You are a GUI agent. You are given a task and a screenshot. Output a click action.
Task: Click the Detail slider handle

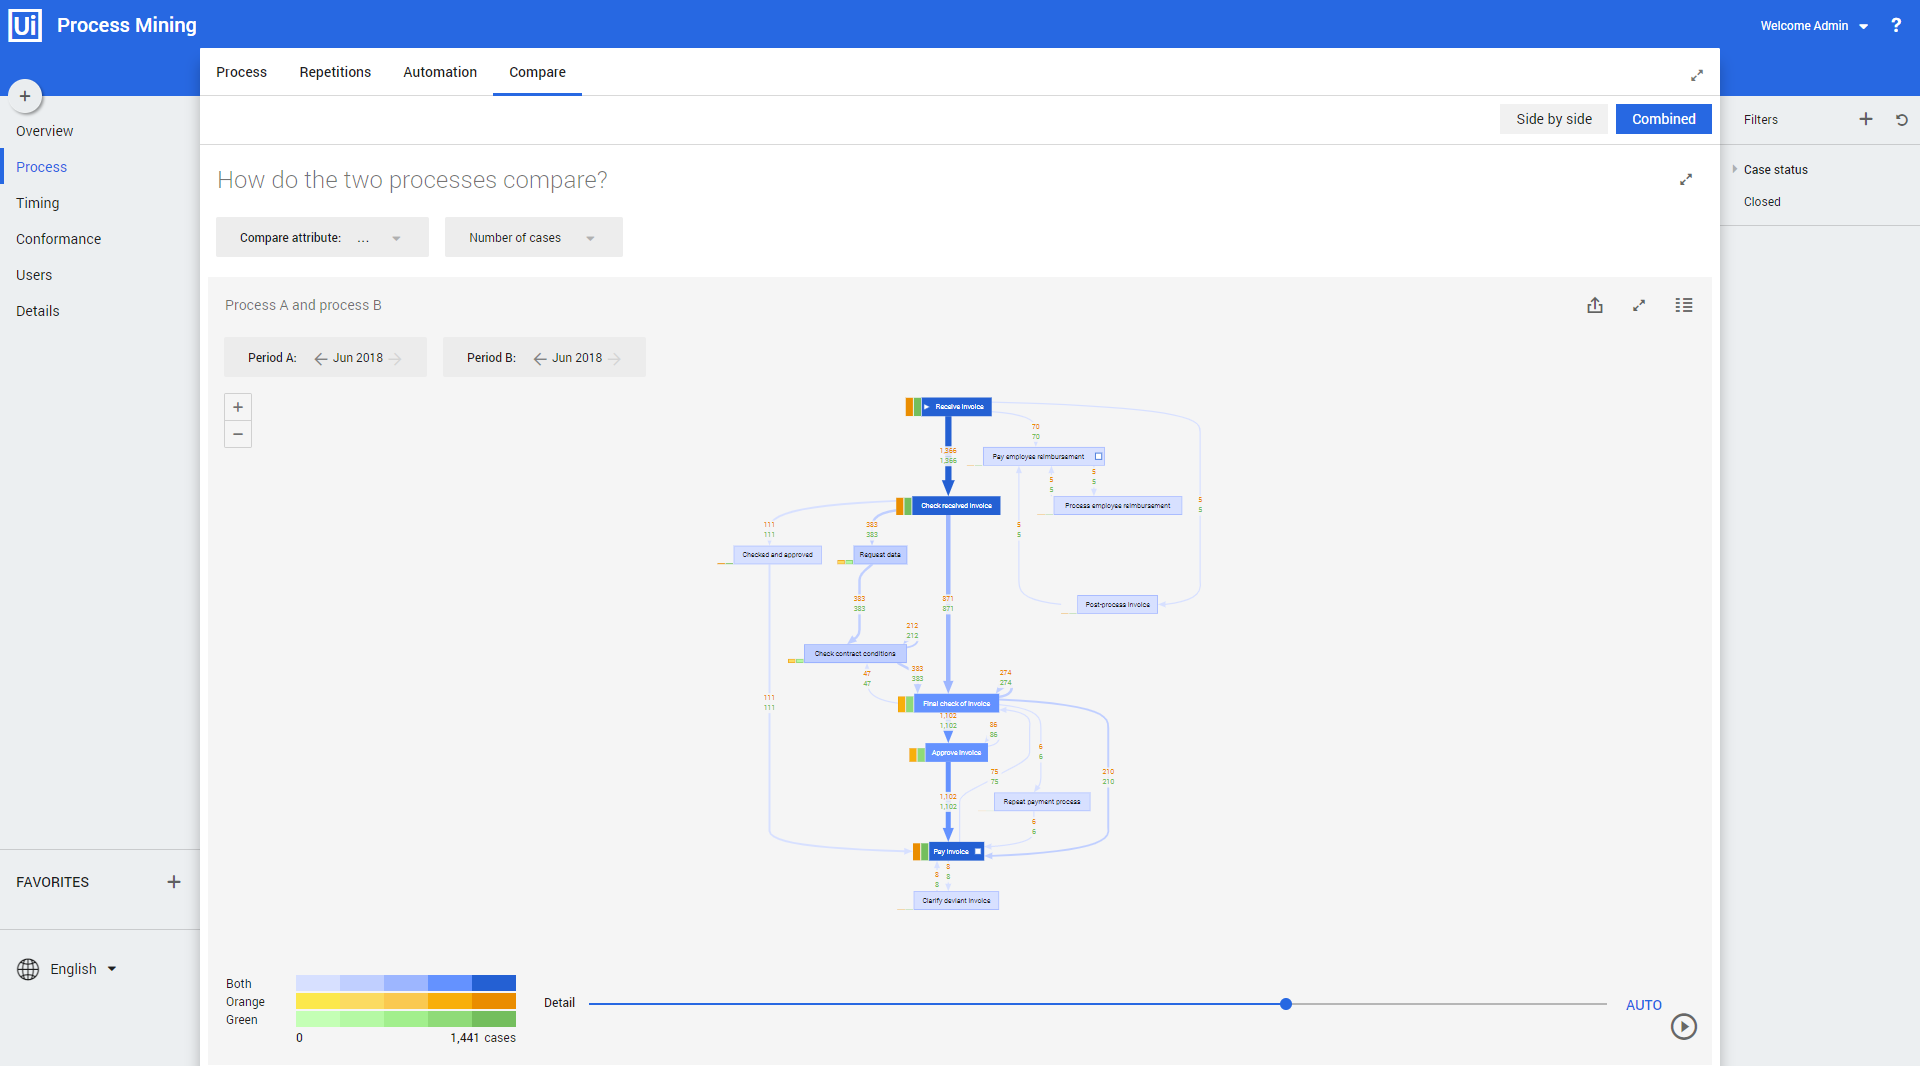point(1286,1004)
